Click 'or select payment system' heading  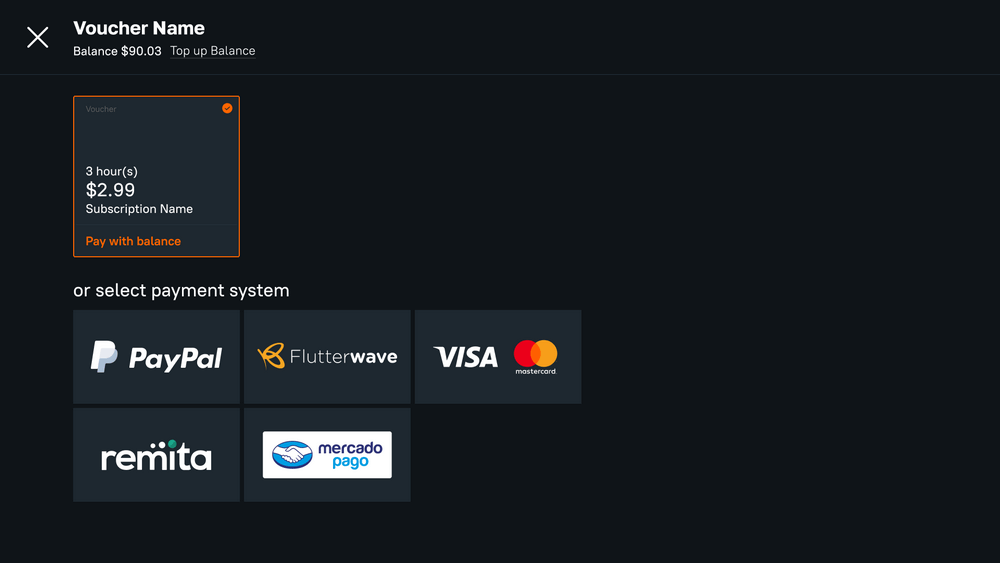[x=181, y=291]
